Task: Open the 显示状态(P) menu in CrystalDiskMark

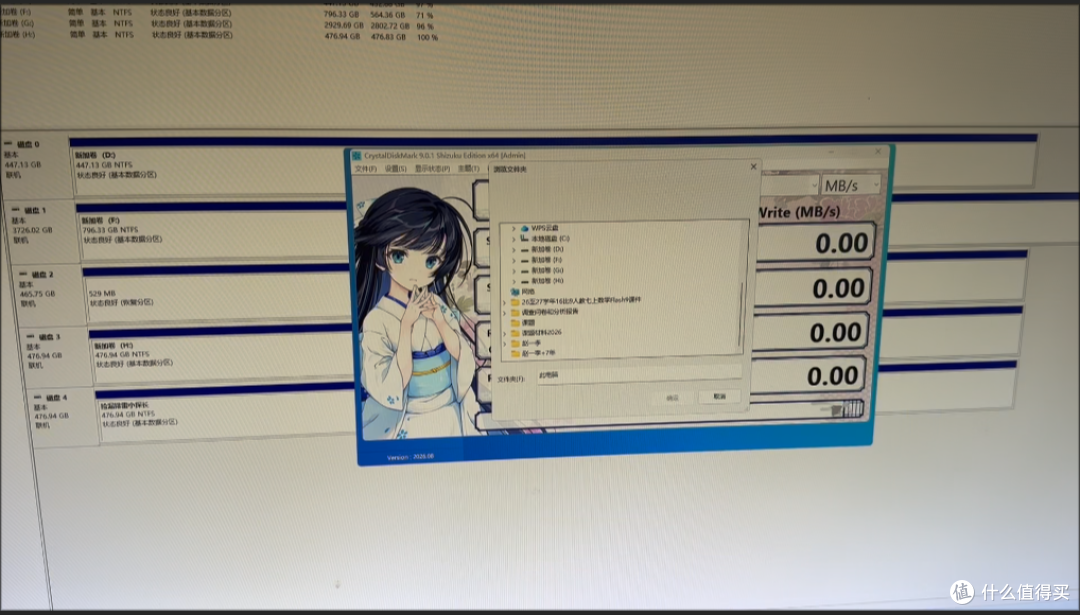Action: [x=432, y=169]
